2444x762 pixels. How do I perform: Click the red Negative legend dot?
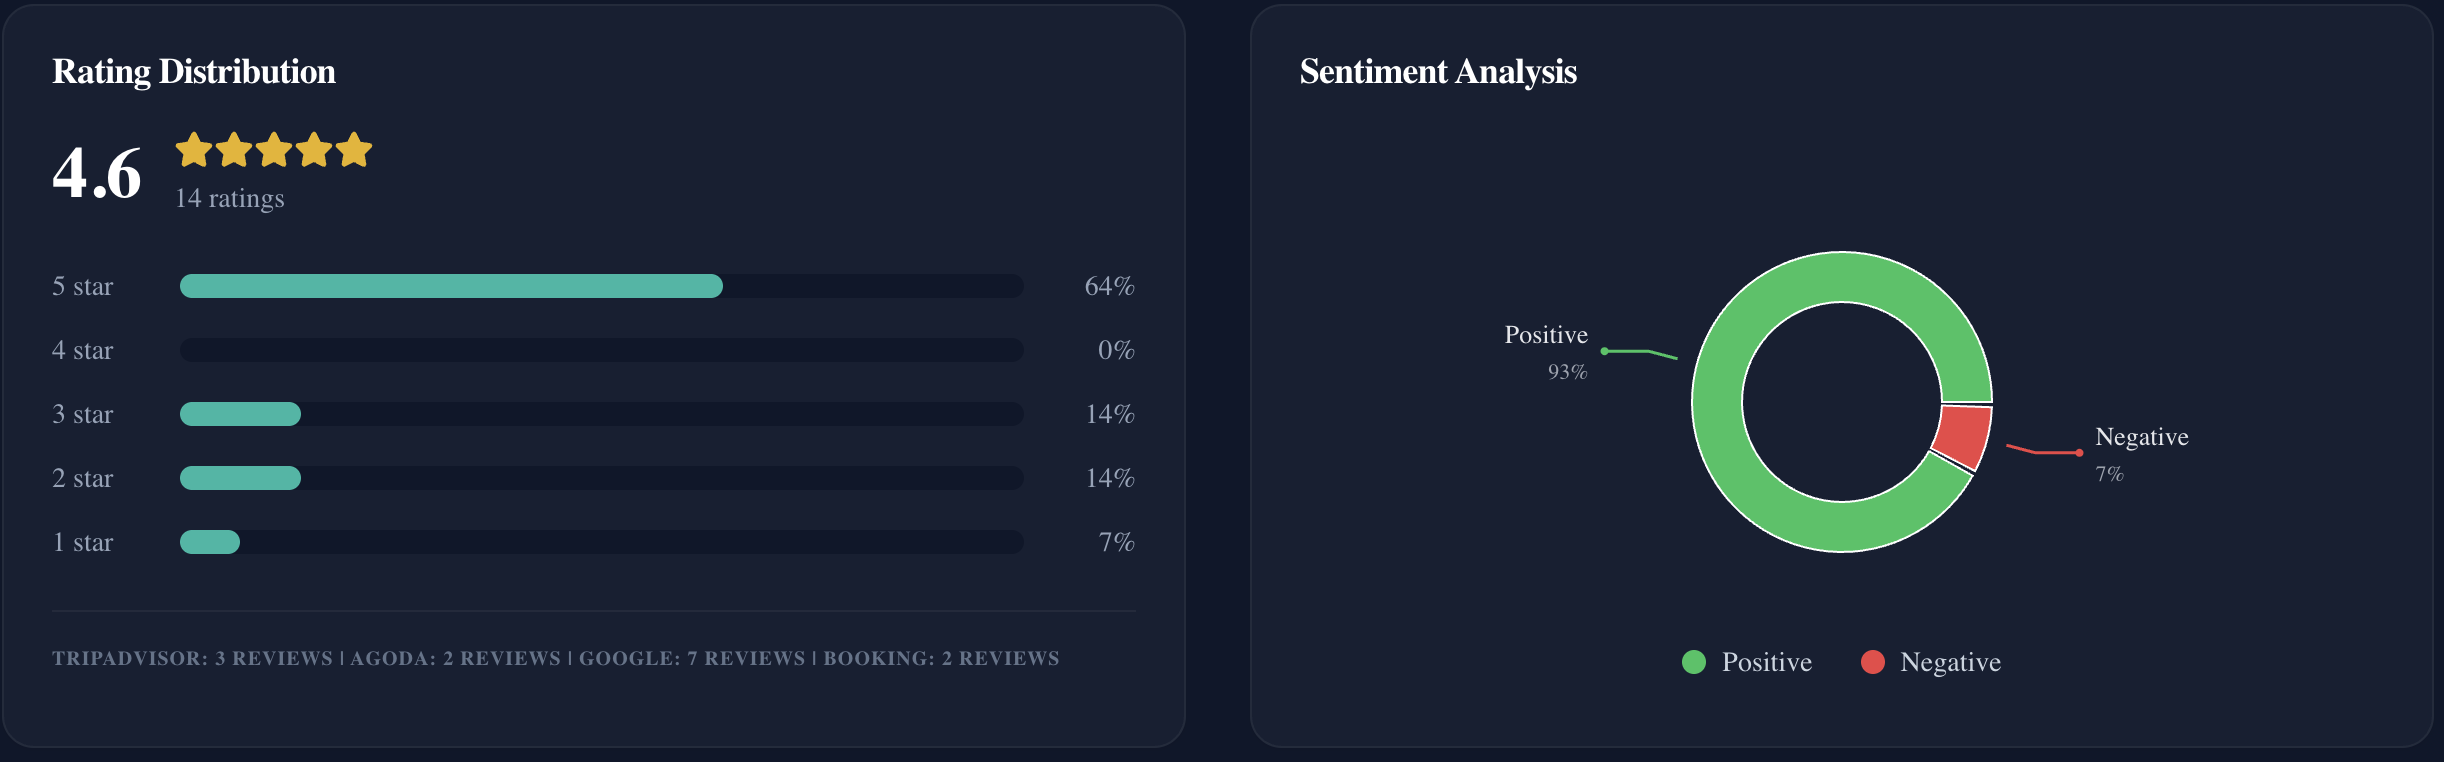1873,662
